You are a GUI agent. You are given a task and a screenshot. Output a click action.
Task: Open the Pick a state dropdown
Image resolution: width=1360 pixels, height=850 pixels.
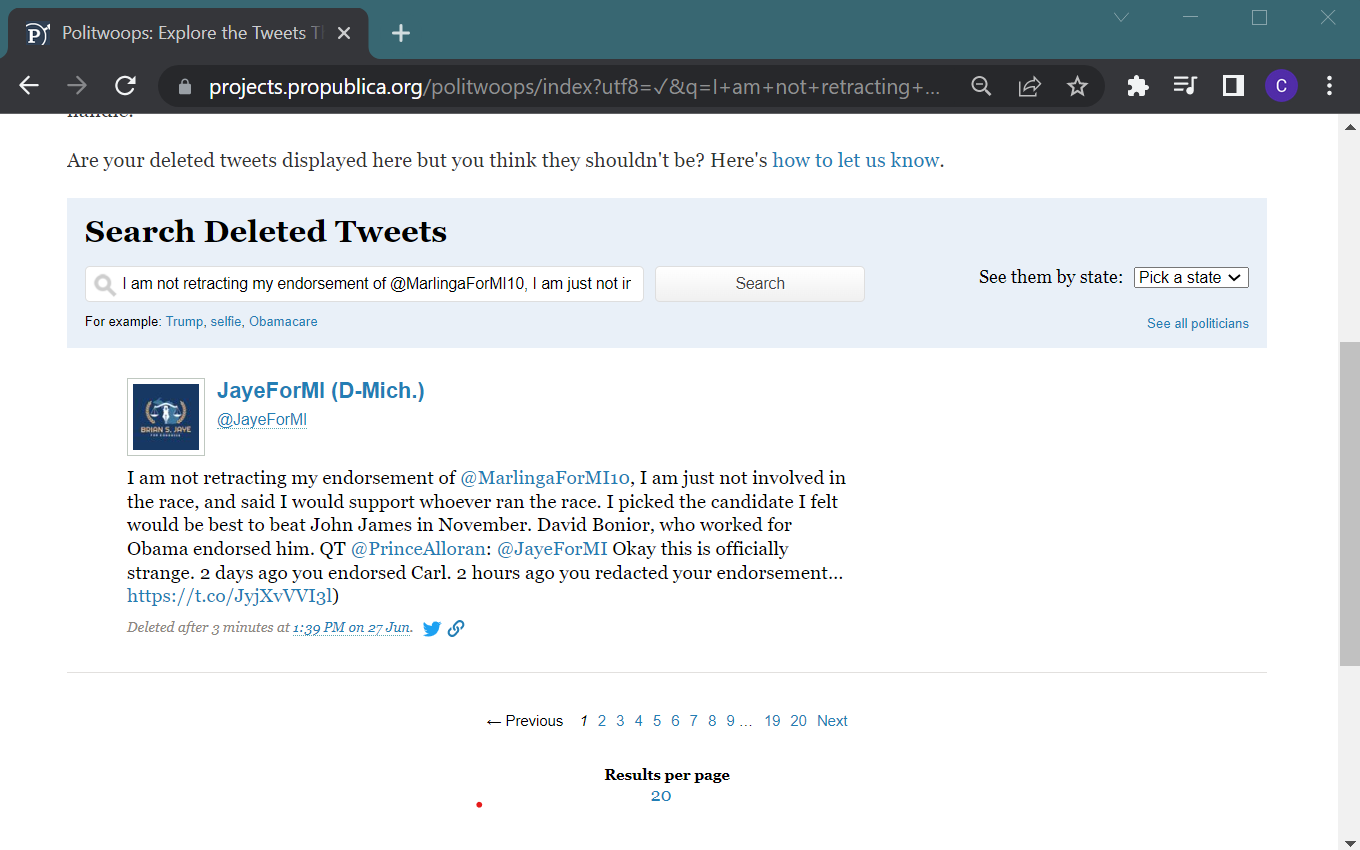[1191, 278]
